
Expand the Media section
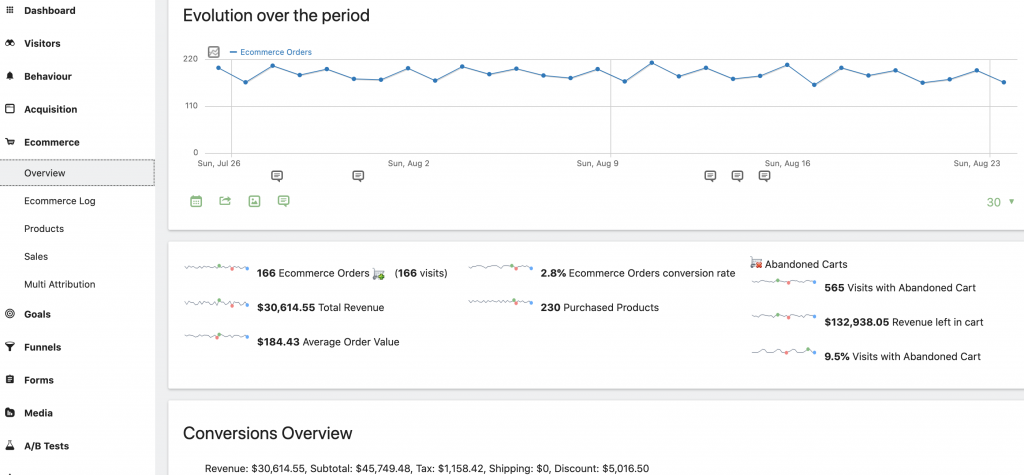(39, 413)
